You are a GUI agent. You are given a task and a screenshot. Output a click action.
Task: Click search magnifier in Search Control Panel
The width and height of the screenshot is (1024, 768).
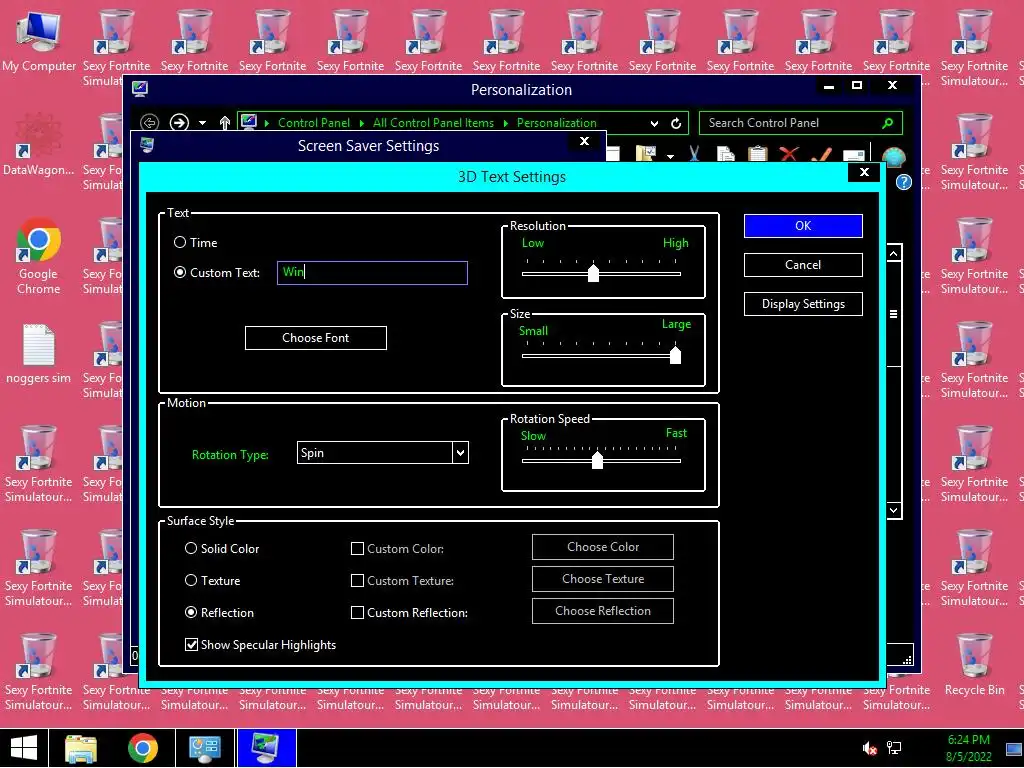coord(887,123)
